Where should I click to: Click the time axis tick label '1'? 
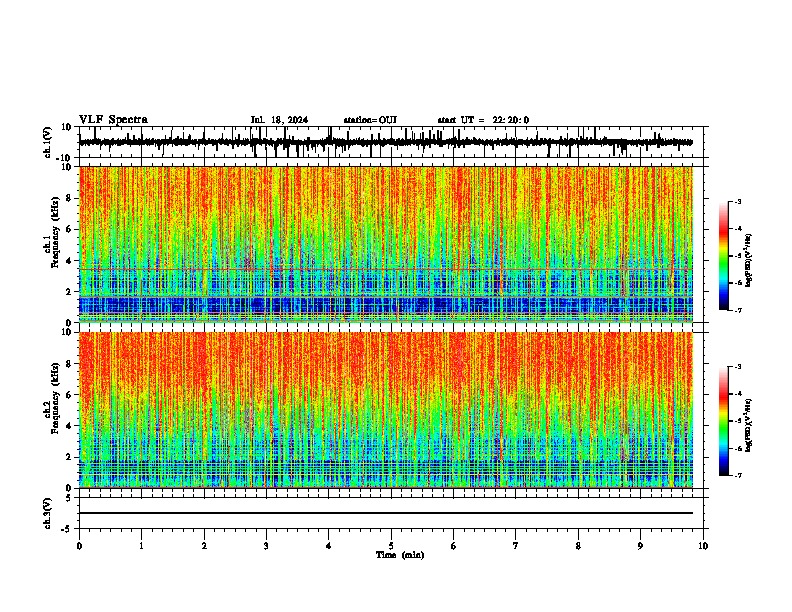coord(141,546)
